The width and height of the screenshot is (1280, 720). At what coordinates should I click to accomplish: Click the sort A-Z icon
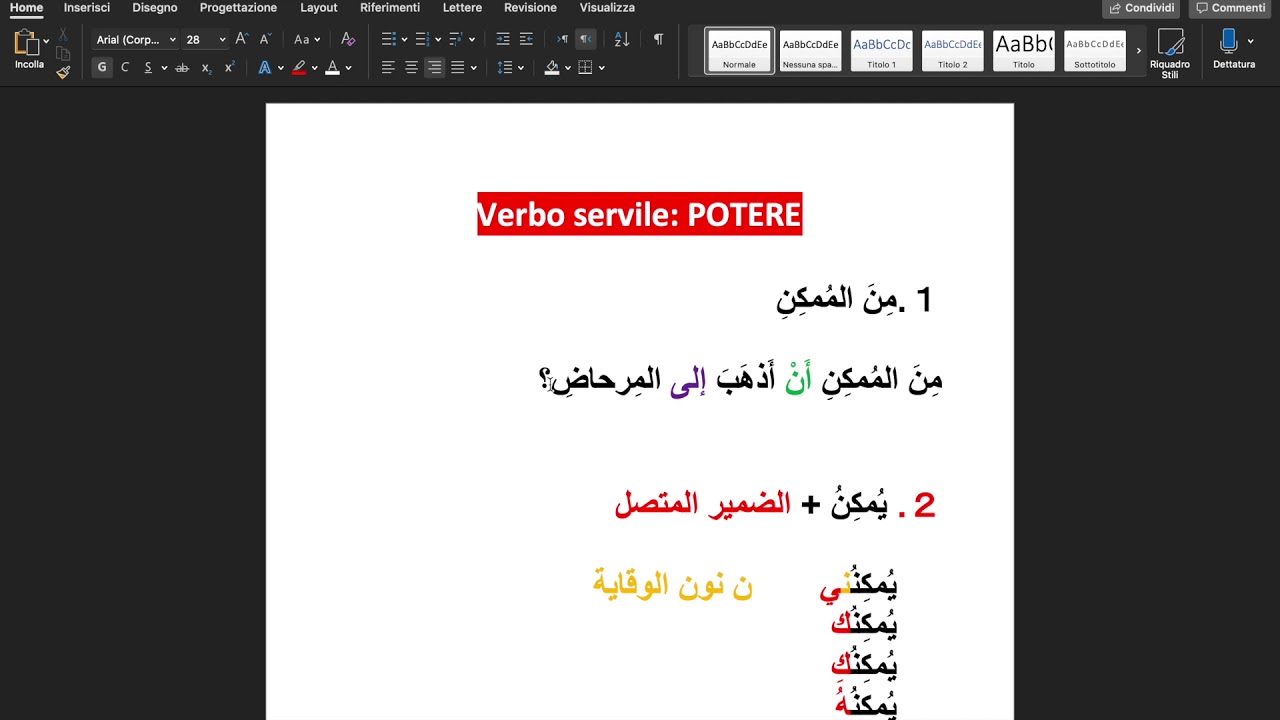pyautogui.click(x=622, y=39)
